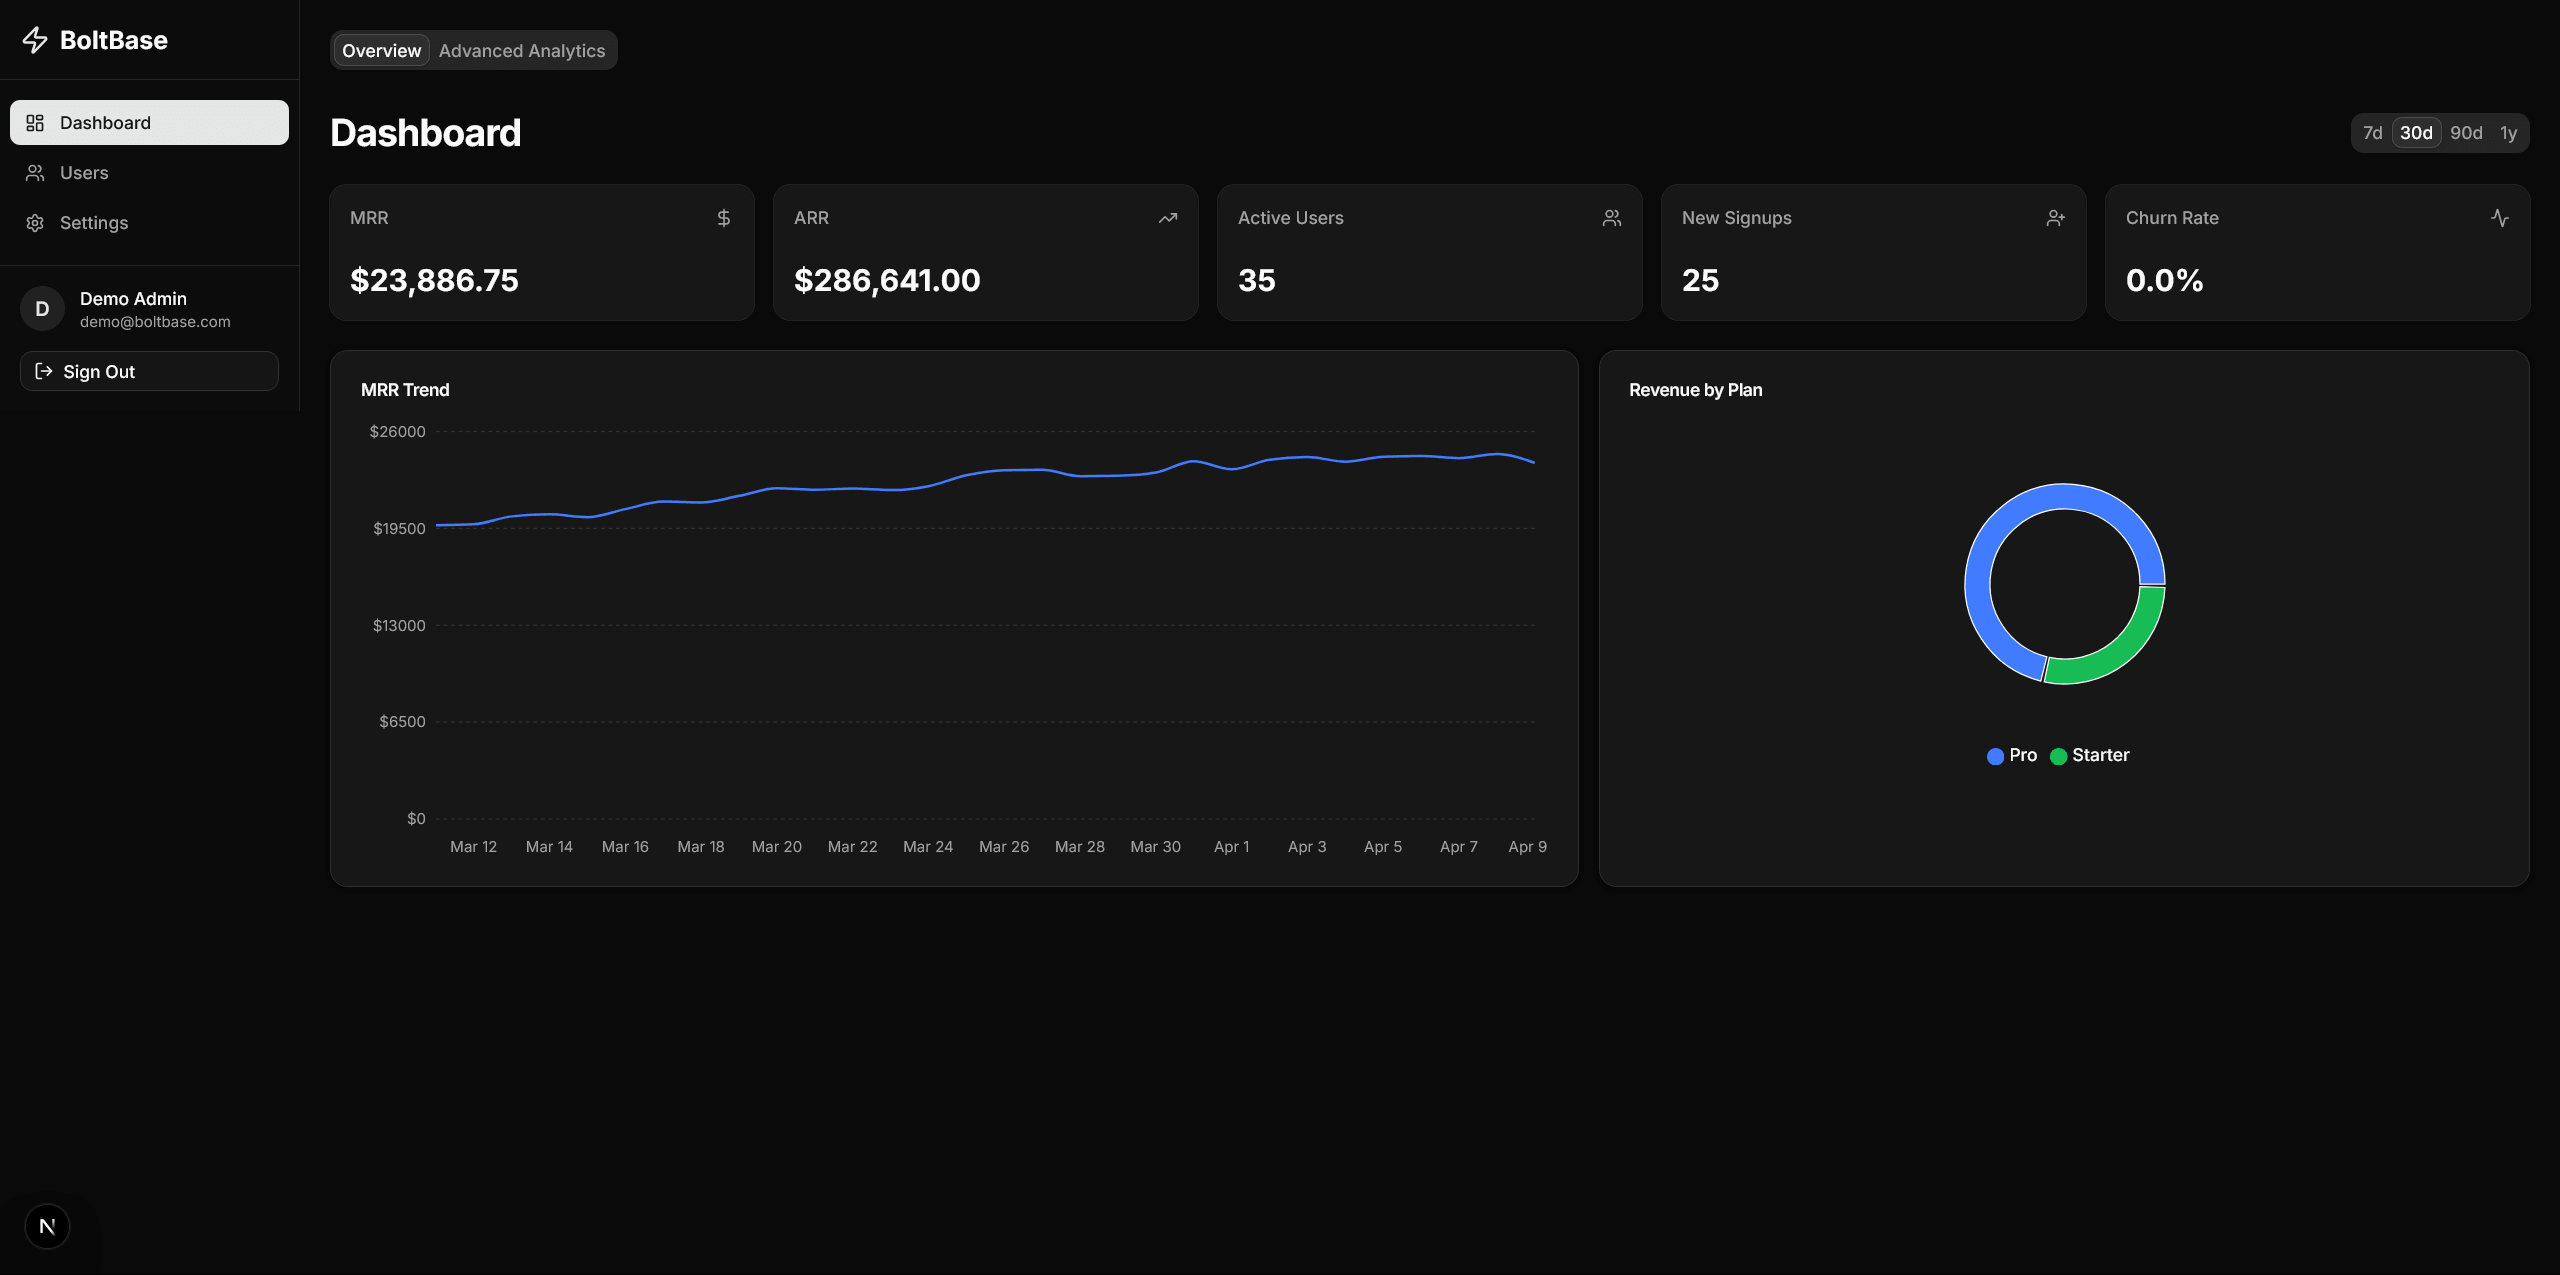Open the Next.js dev tools badge
The height and width of the screenshot is (1275, 2560).
pos(47,1225)
